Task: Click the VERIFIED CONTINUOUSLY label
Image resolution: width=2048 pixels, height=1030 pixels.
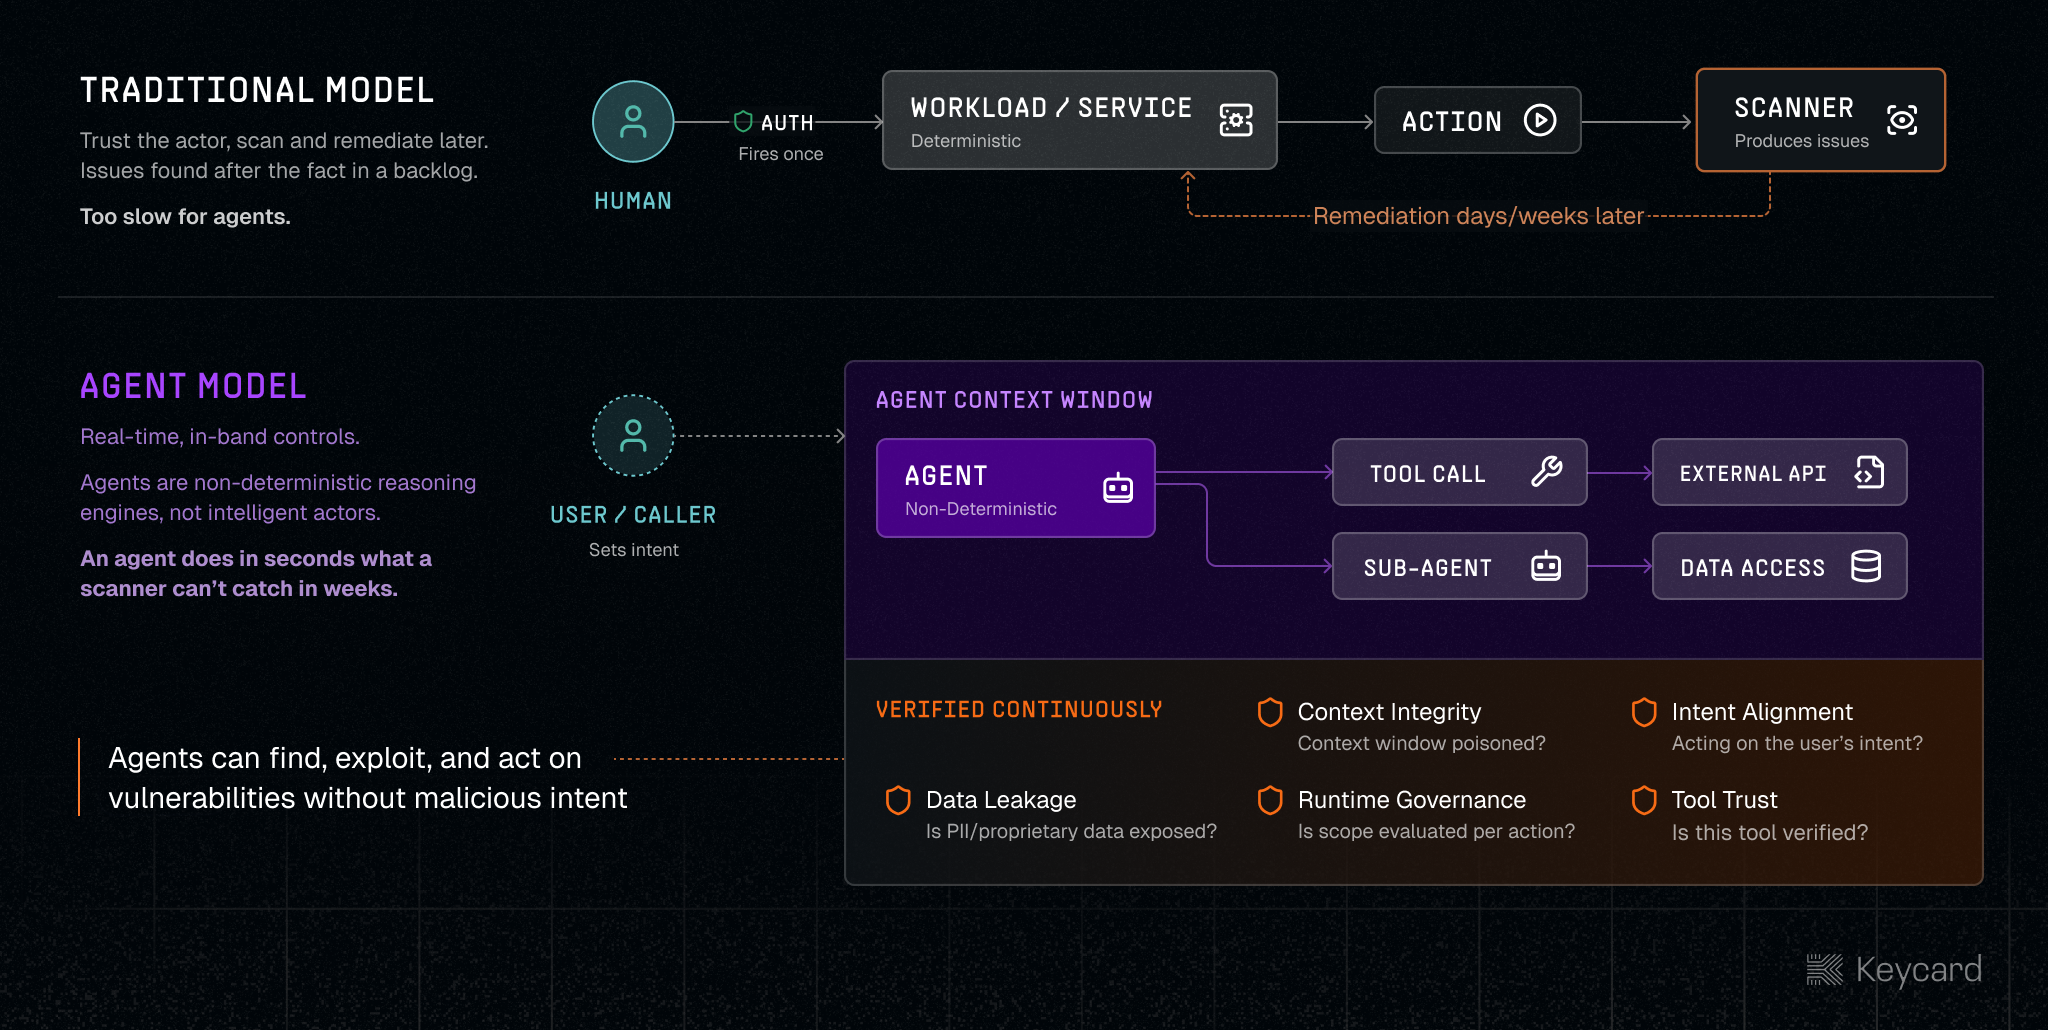Action: (1019, 709)
